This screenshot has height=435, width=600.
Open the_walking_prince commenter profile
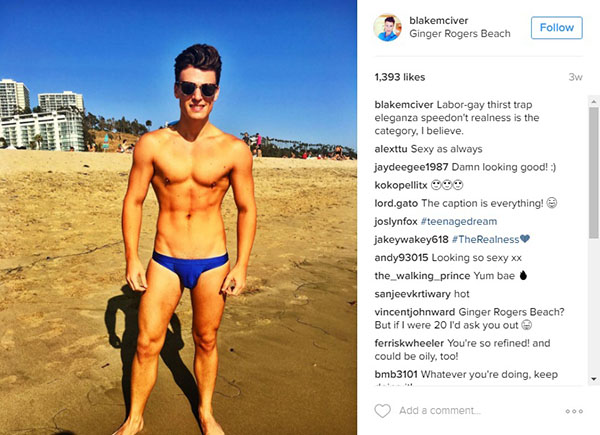[x=422, y=276]
